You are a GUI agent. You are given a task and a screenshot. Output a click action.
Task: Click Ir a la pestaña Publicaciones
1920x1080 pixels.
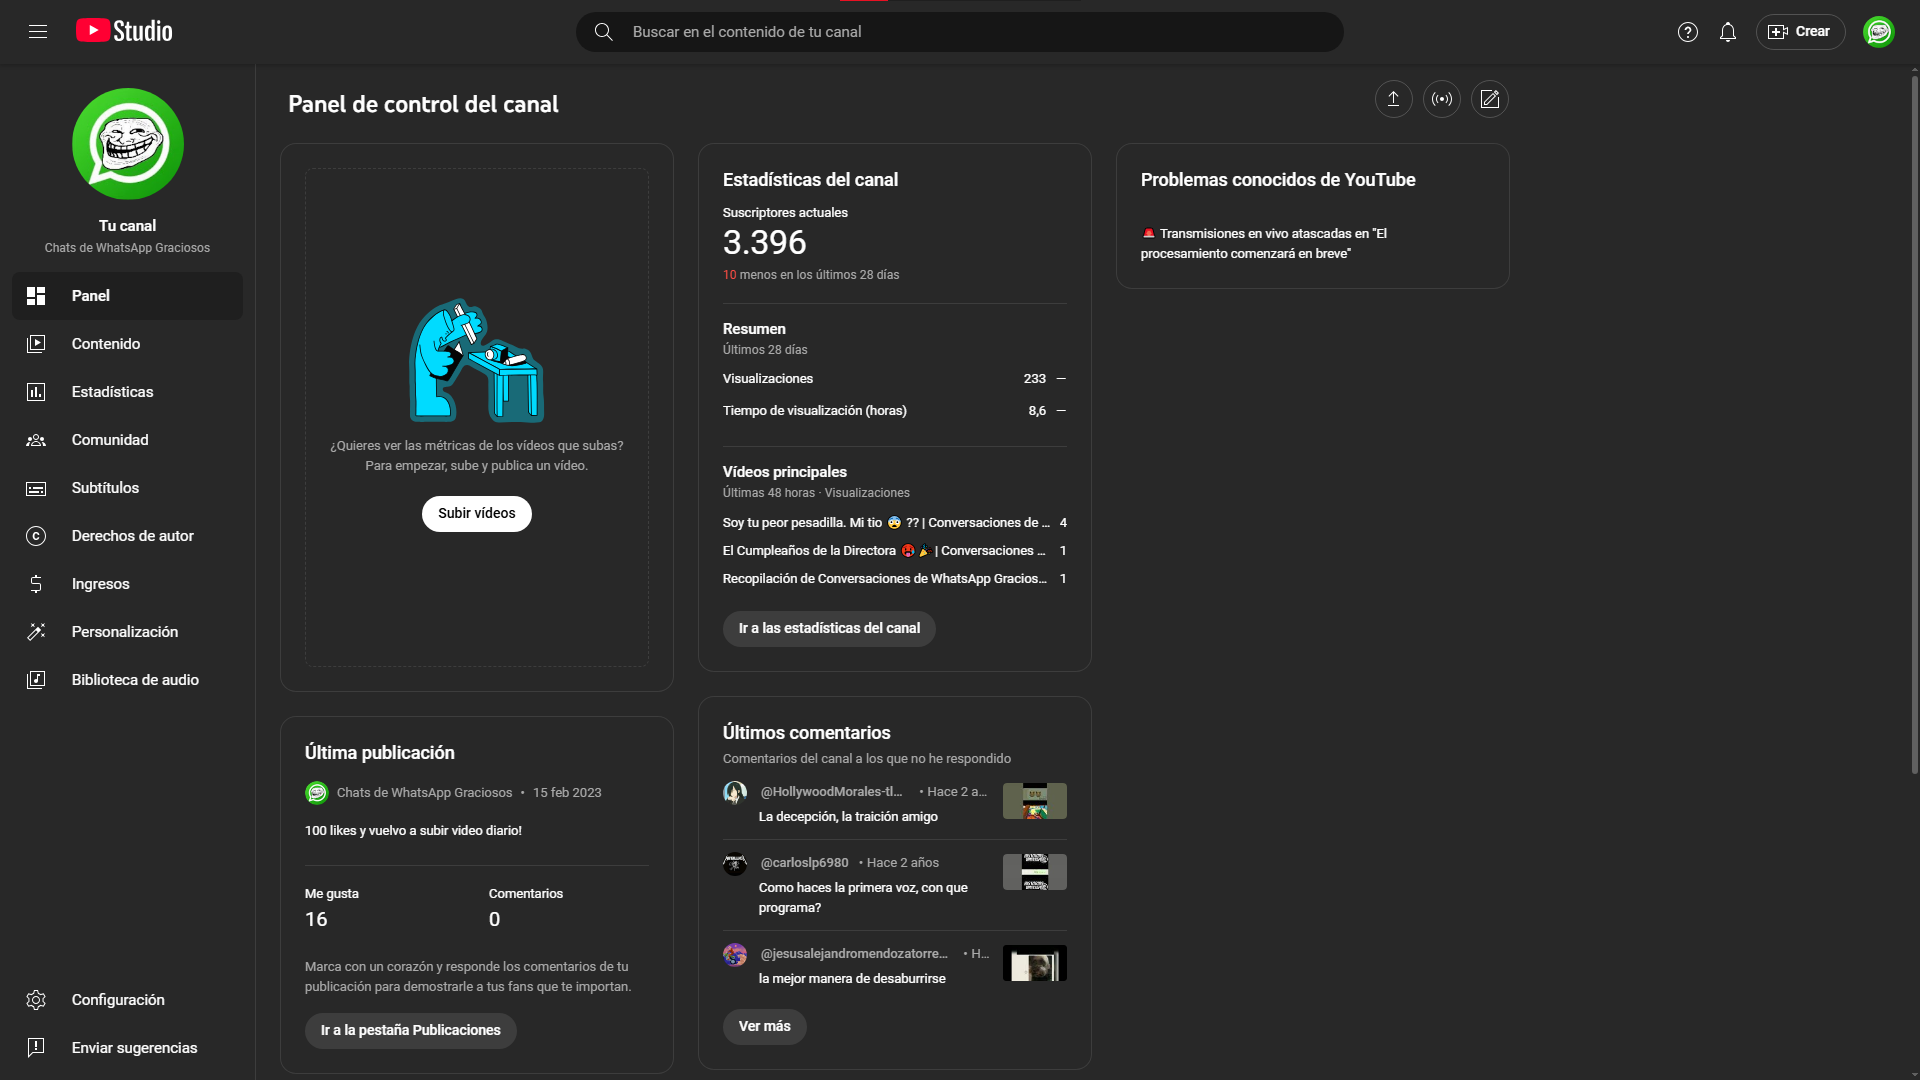pos(411,1031)
